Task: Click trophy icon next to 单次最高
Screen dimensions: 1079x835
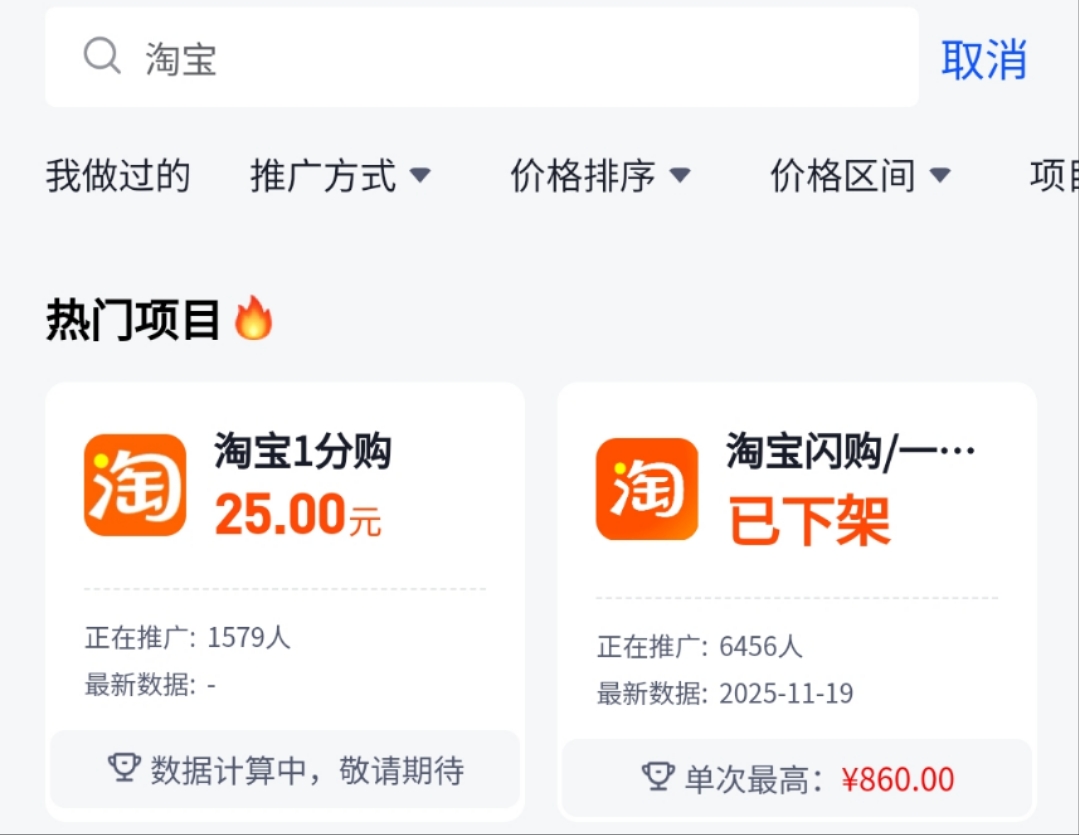Action: tap(657, 777)
